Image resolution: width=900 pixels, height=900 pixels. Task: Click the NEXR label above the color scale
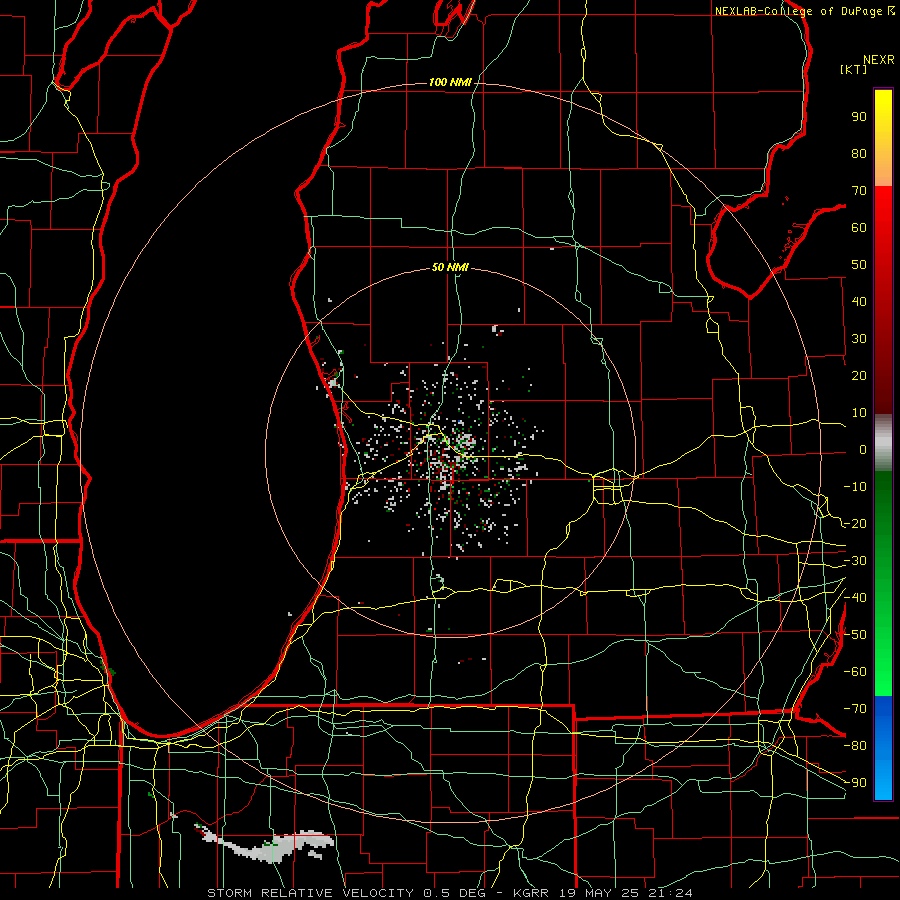879,60
